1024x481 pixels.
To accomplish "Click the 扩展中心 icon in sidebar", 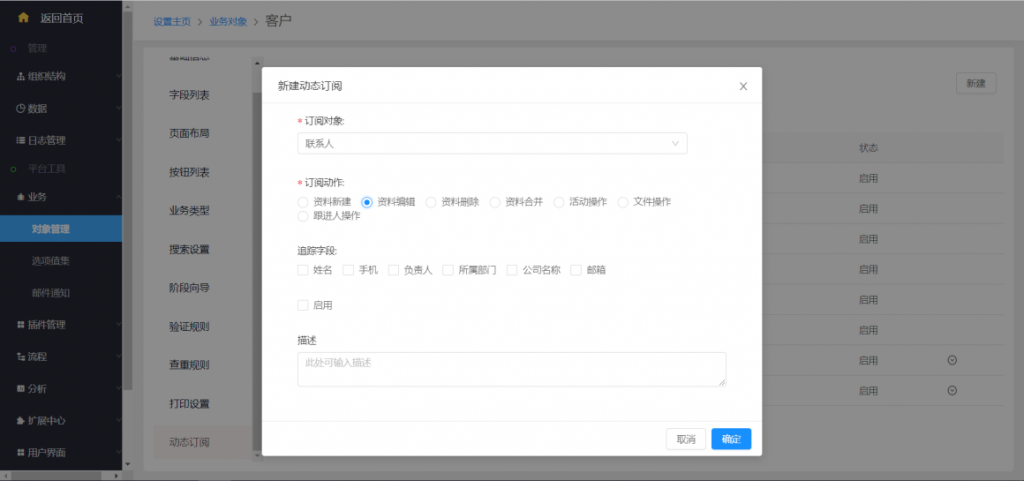I will (21, 420).
